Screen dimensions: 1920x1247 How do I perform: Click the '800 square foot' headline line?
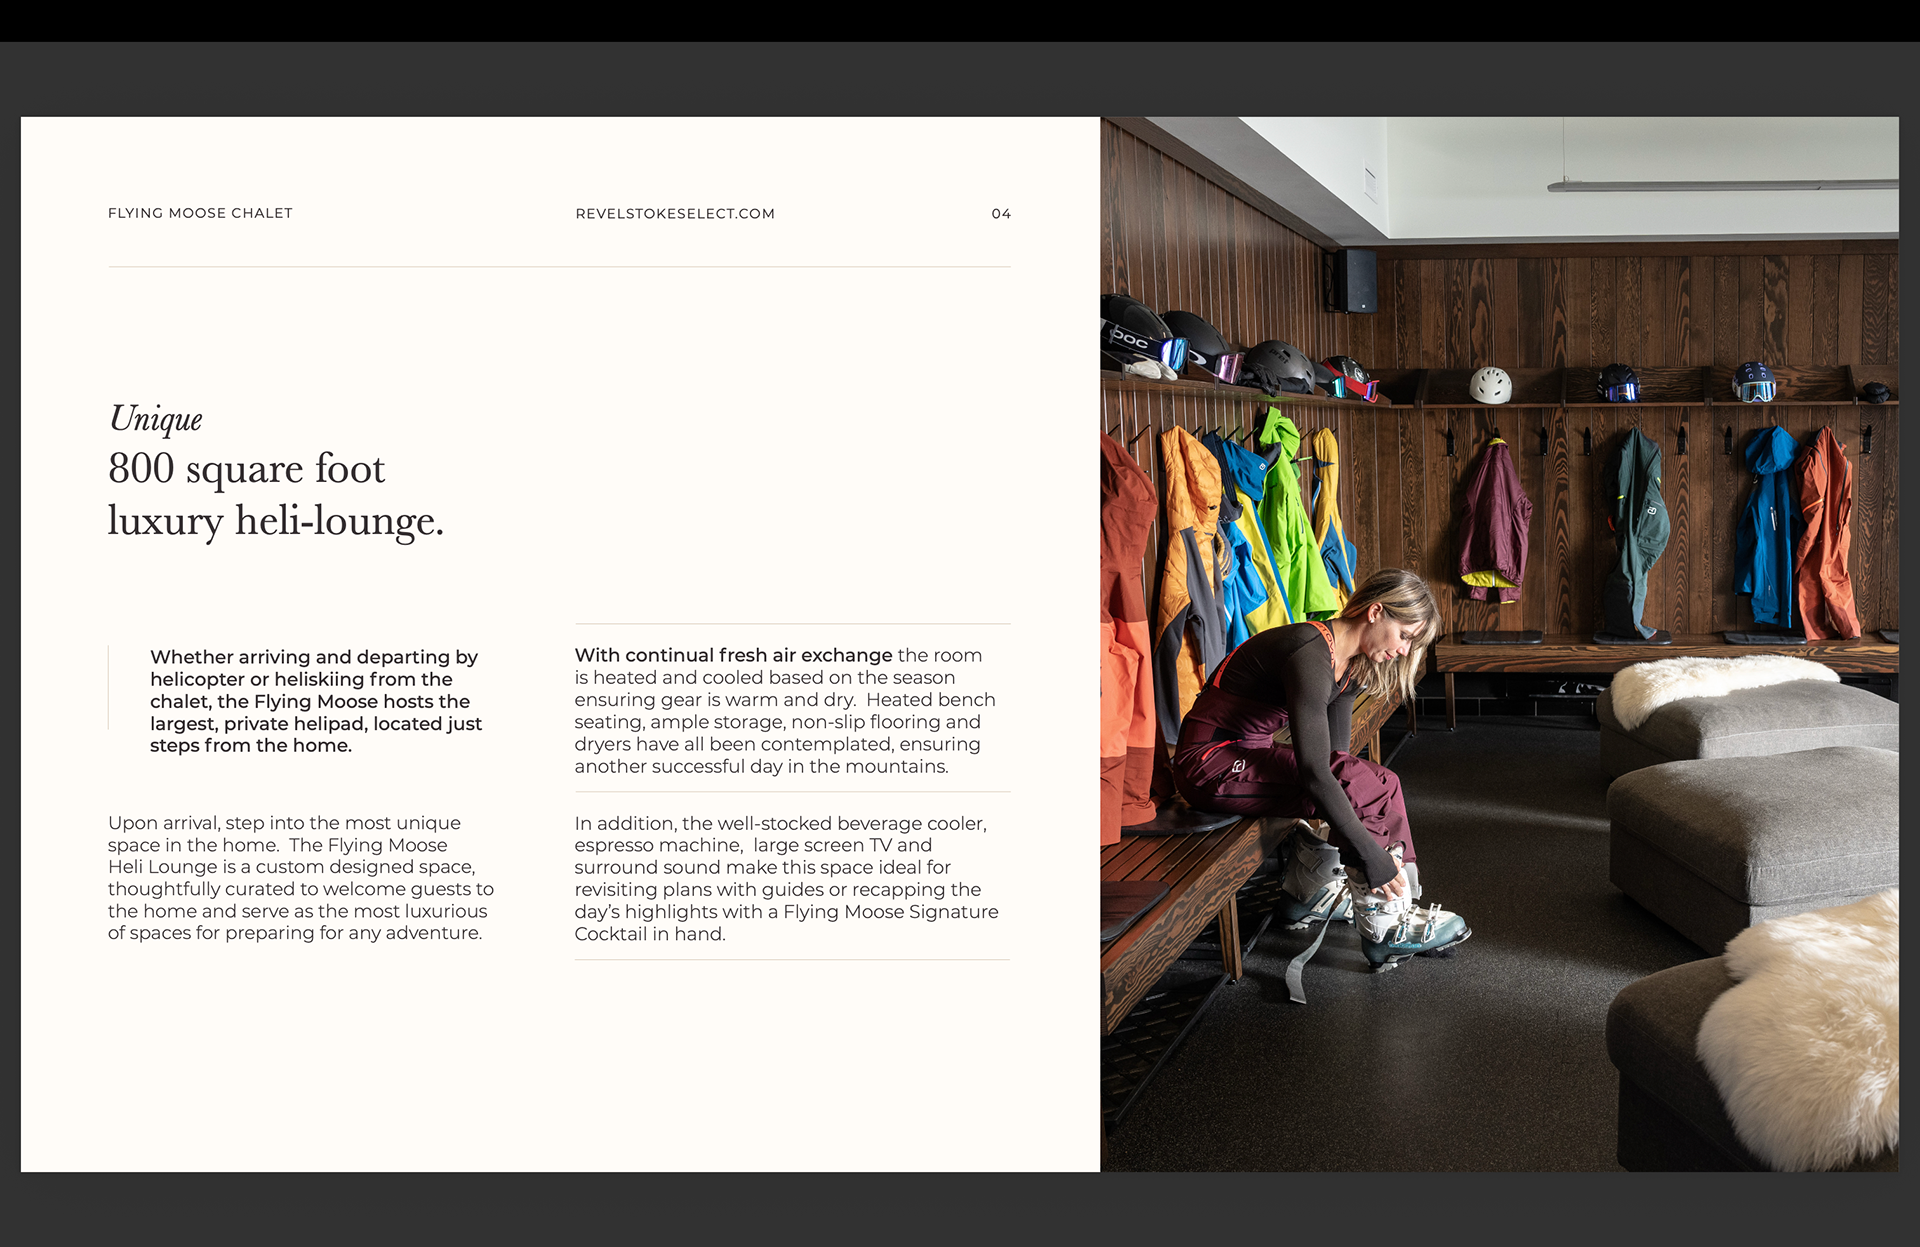click(x=246, y=469)
